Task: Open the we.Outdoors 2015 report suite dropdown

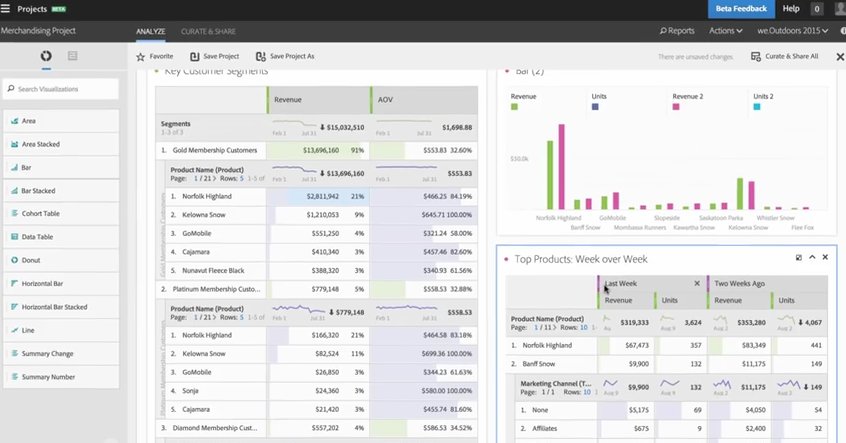Action: pos(792,31)
